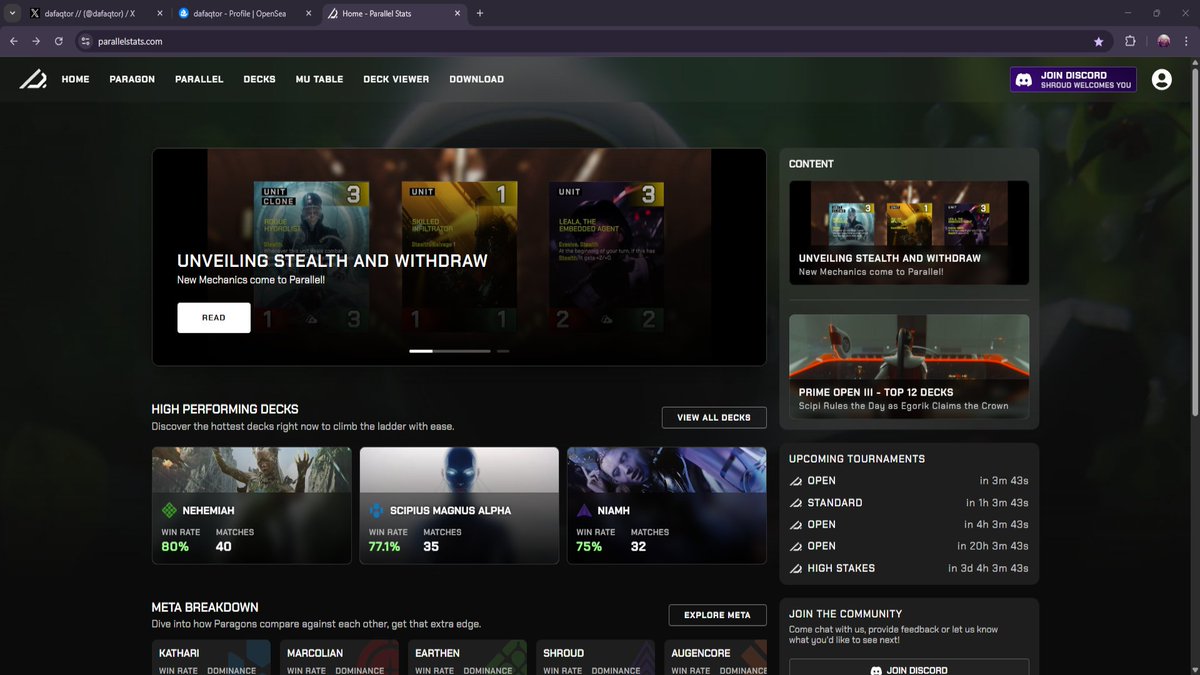Open the DOWNLOAD nav item
1200x675 pixels.
[476, 80]
